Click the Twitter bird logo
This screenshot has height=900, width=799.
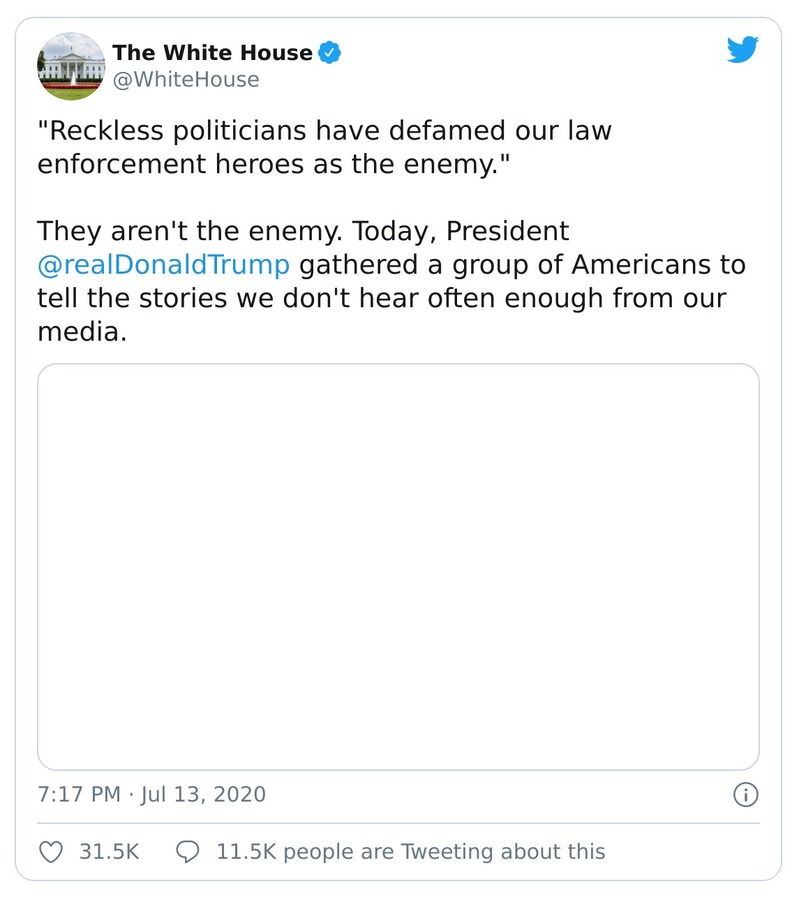coord(744,48)
